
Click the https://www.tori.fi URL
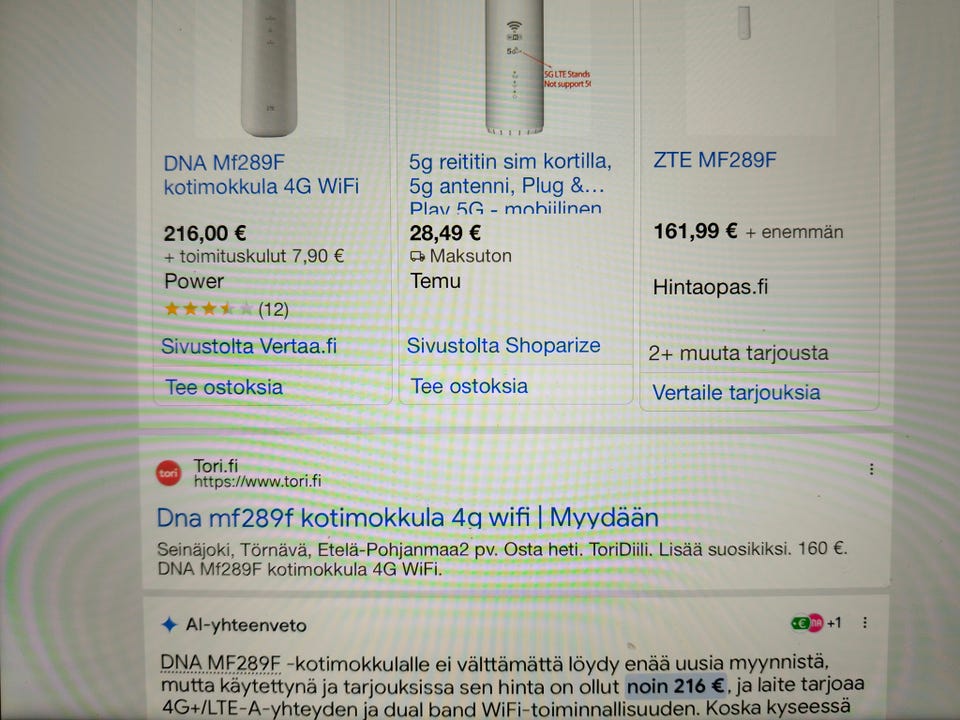(257, 481)
